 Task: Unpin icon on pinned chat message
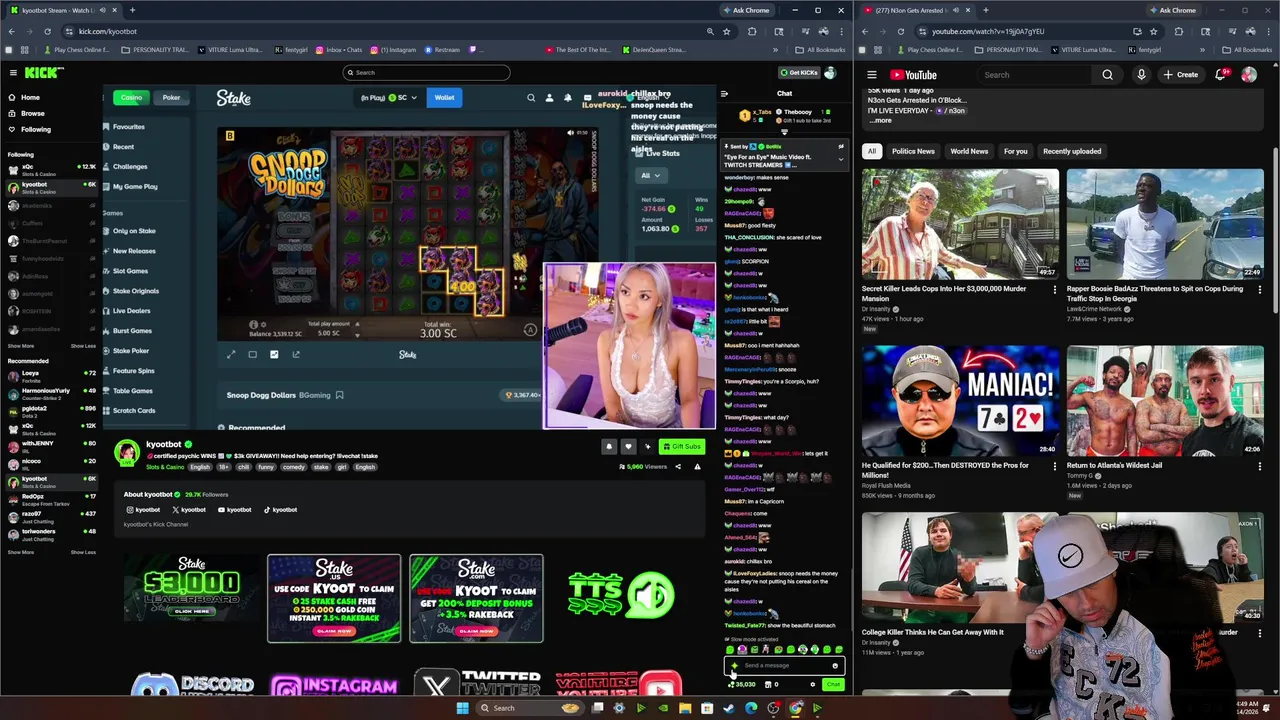[841, 146]
